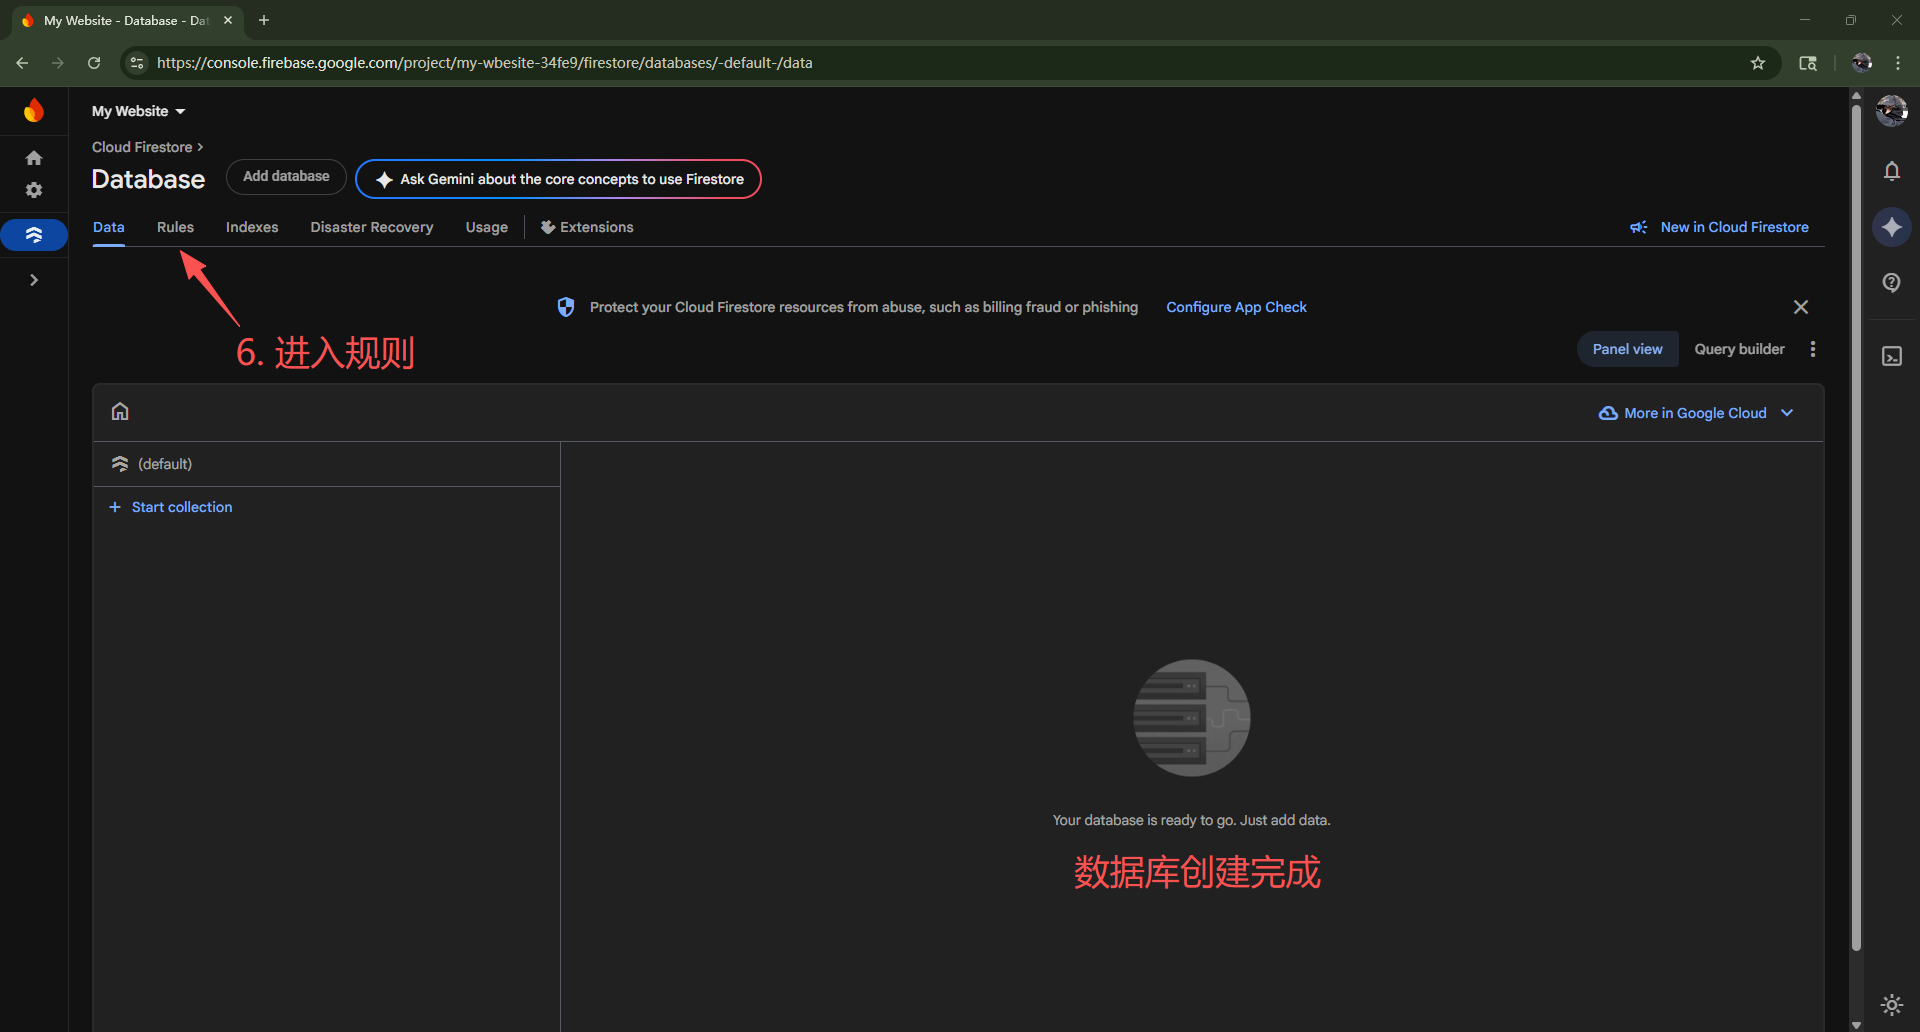Screen dimensions: 1920x1032
Task: Expand More in Google Cloud menu
Action: point(1697,413)
